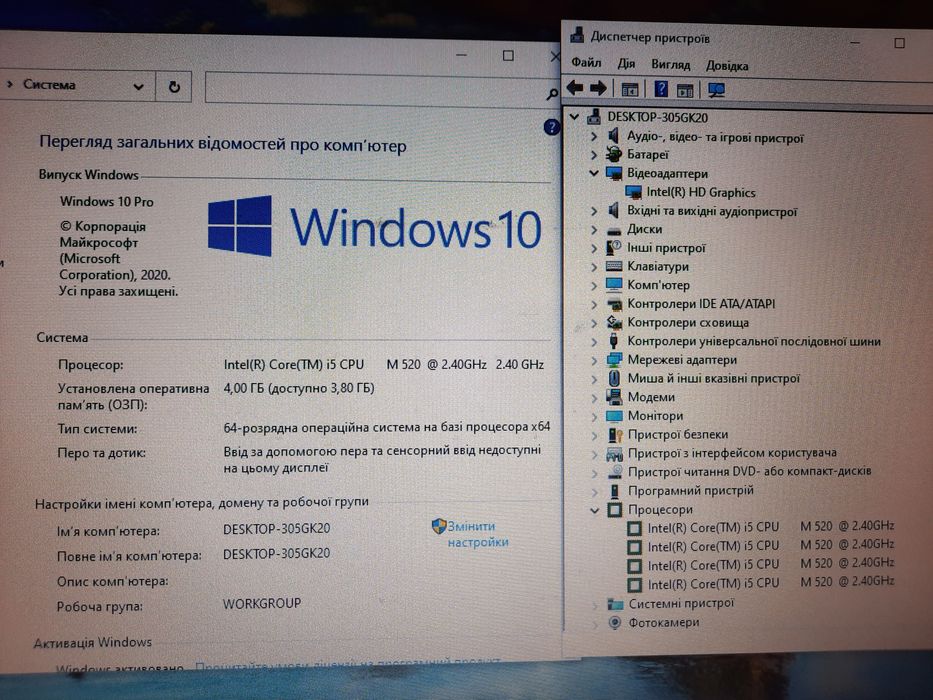Select the Модеми device icon
Image resolution: width=933 pixels, height=700 pixels.
pyautogui.click(x=614, y=396)
